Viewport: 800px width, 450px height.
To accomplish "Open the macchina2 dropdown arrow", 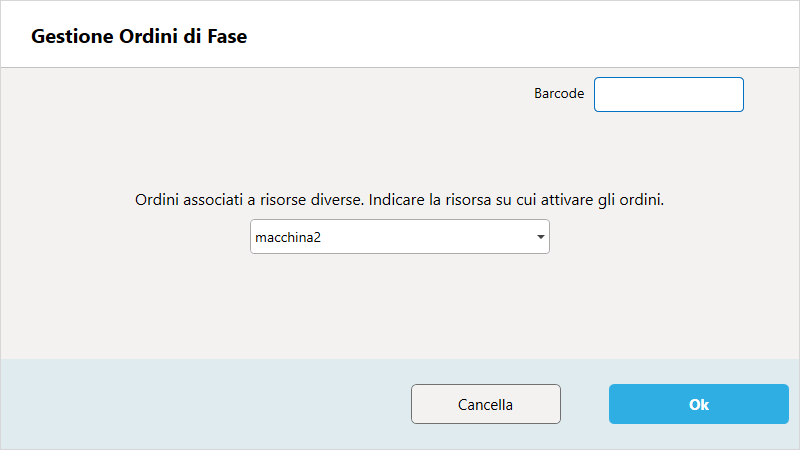I will 540,237.
